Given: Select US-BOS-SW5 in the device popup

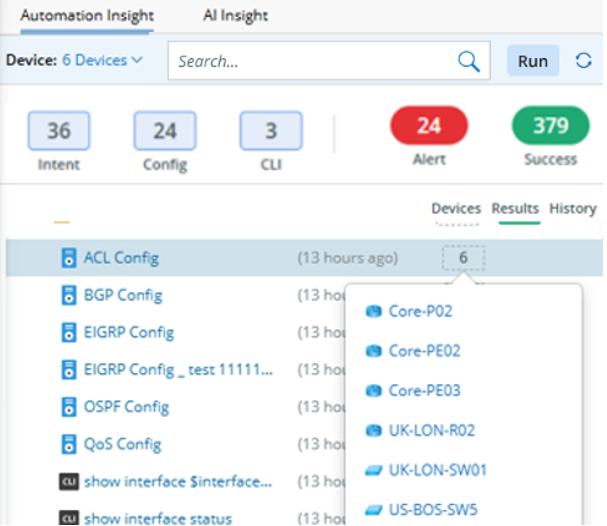Looking at the screenshot, I should (x=433, y=510).
